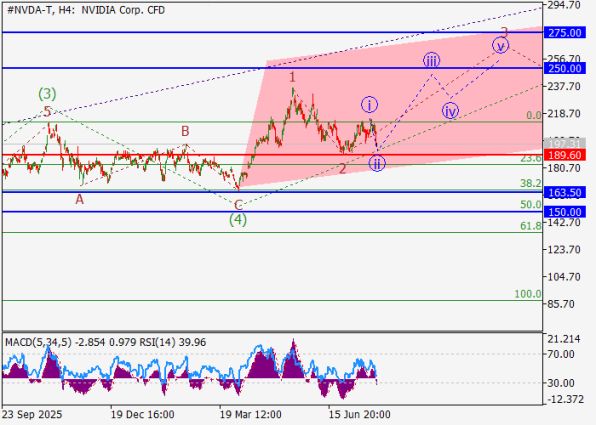Click the green (3) wave label

[47, 93]
